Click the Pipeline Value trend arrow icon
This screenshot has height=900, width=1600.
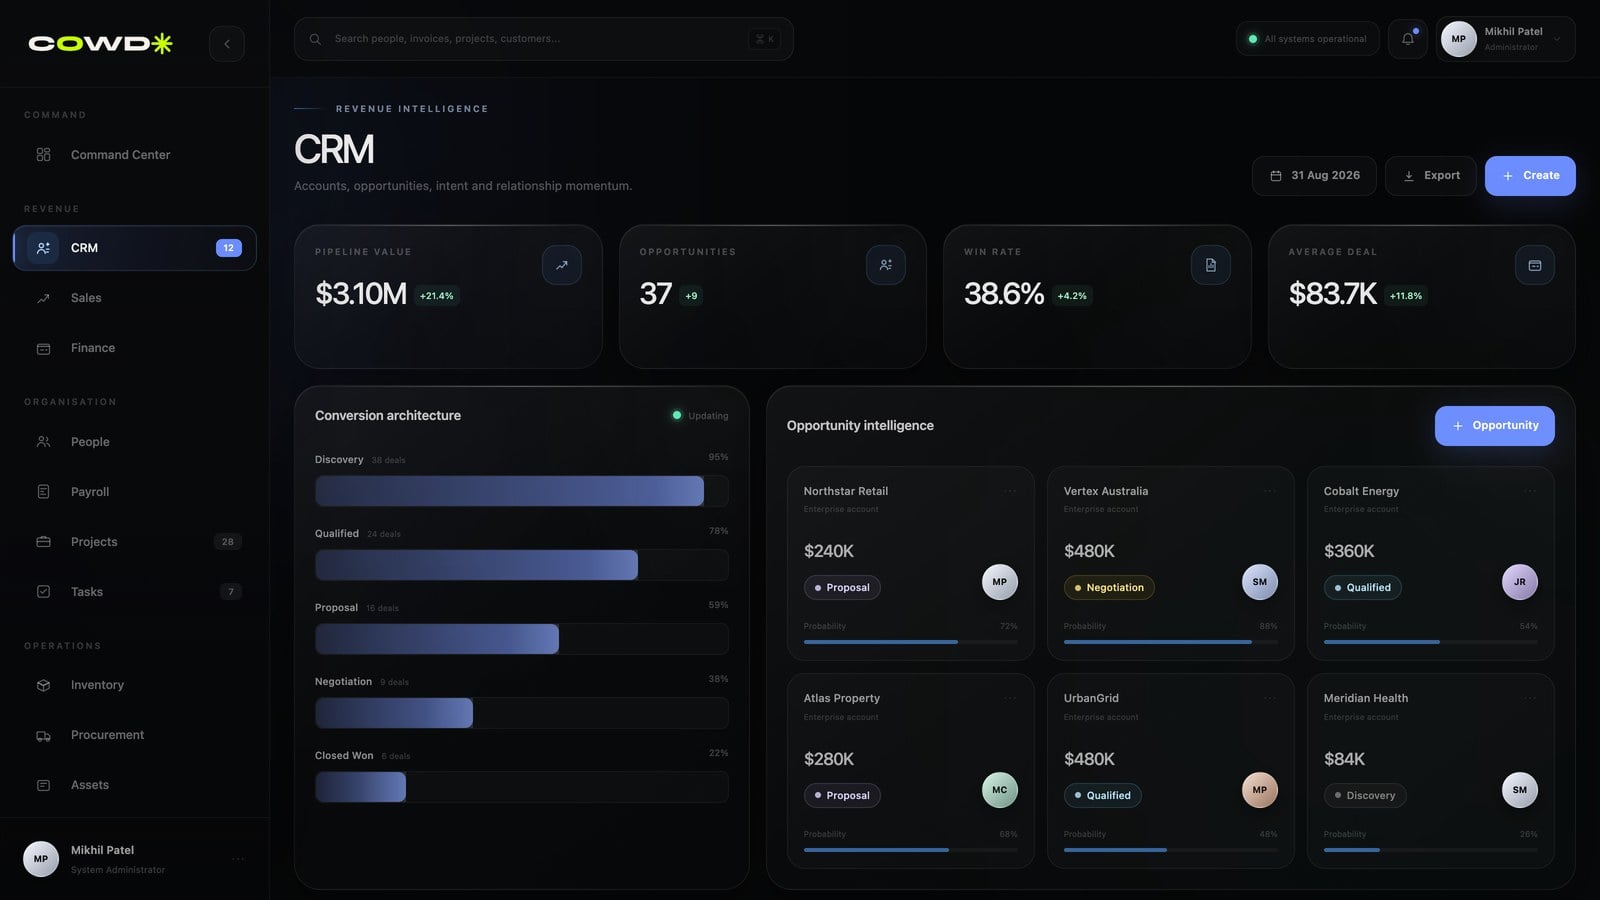(562, 265)
